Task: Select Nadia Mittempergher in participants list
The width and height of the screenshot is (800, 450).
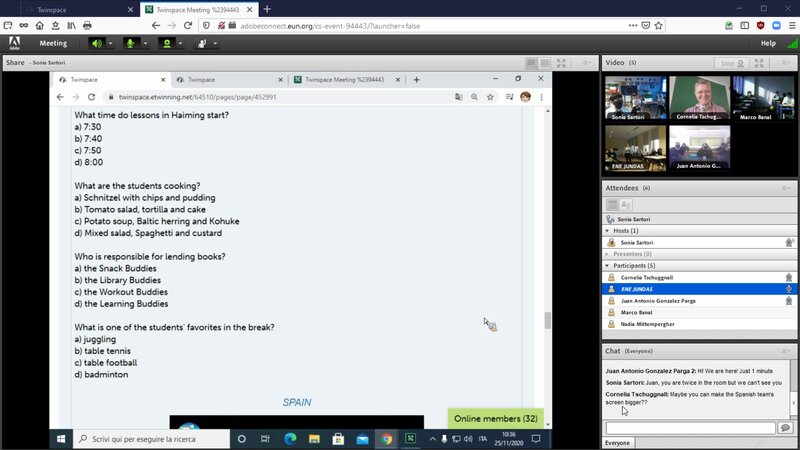Action: [x=699, y=324]
